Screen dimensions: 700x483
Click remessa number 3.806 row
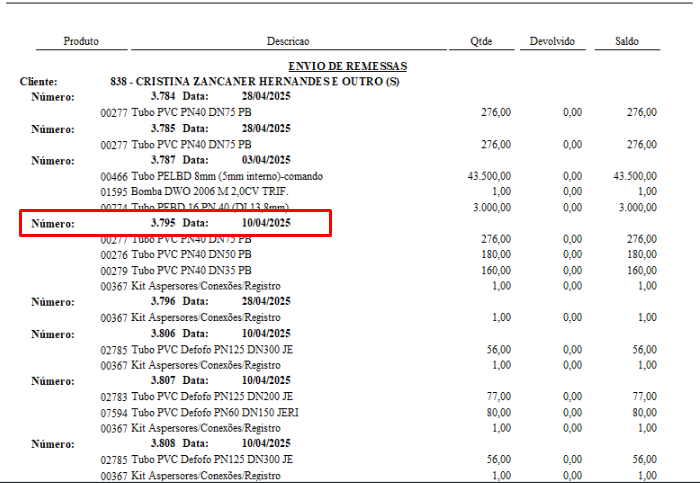pyautogui.click(x=161, y=334)
